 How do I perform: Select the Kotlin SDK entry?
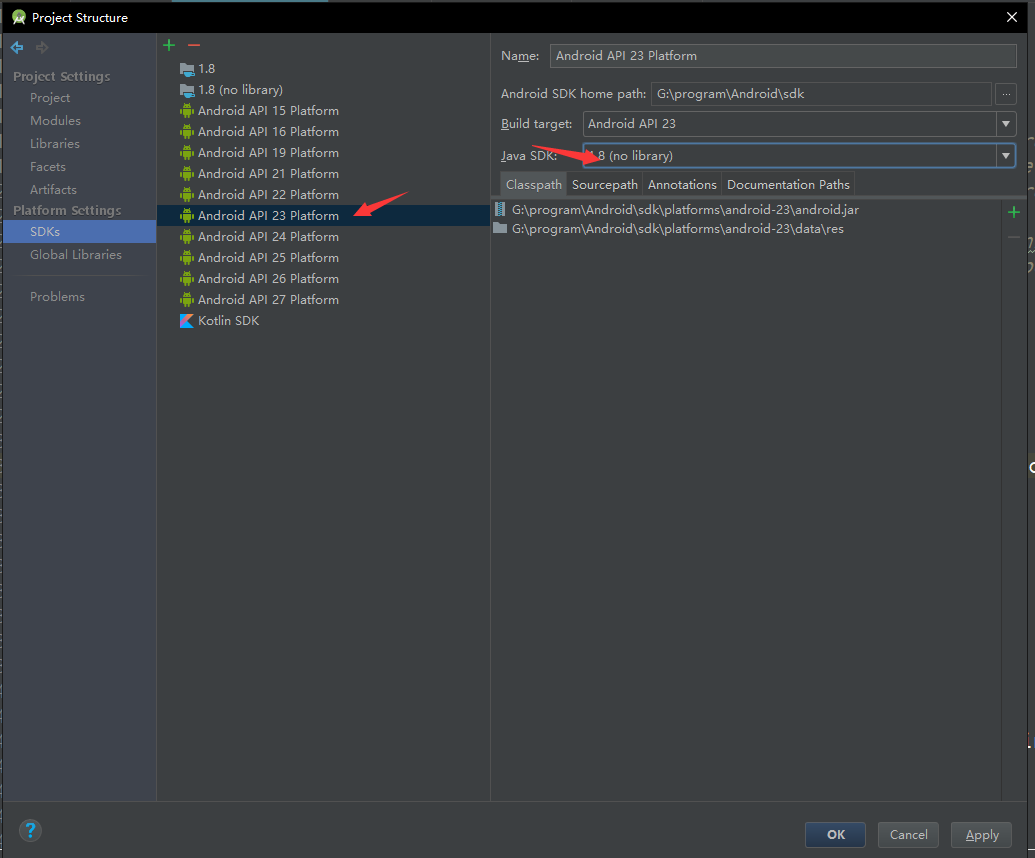coord(323,321)
